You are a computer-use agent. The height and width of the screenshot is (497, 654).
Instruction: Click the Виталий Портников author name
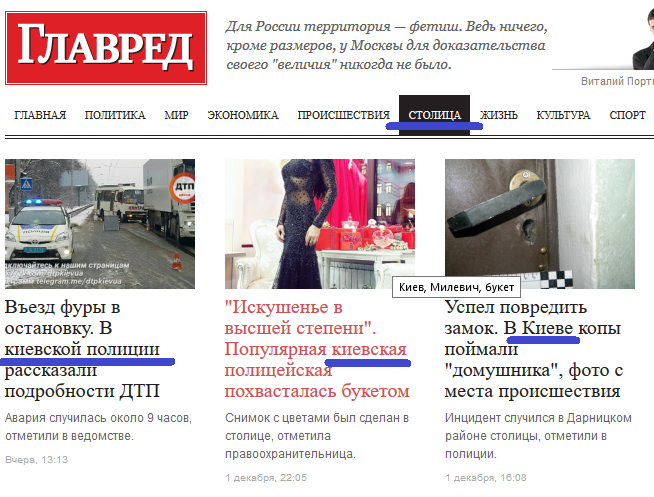[x=617, y=81]
